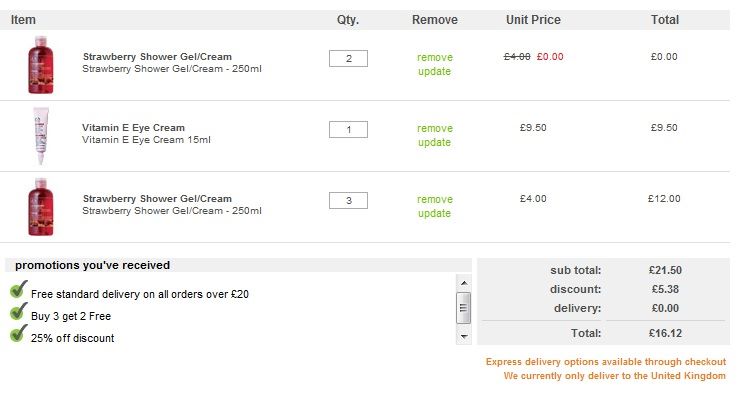This screenshot has width=743, height=413.
Task: Update the first Strawberry Shower Gel quantity
Action: pyautogui.click(x=434, y=72)
